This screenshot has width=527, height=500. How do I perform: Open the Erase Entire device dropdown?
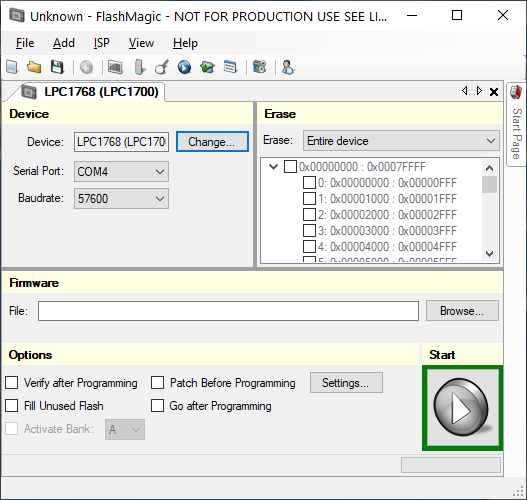[401, 140]
